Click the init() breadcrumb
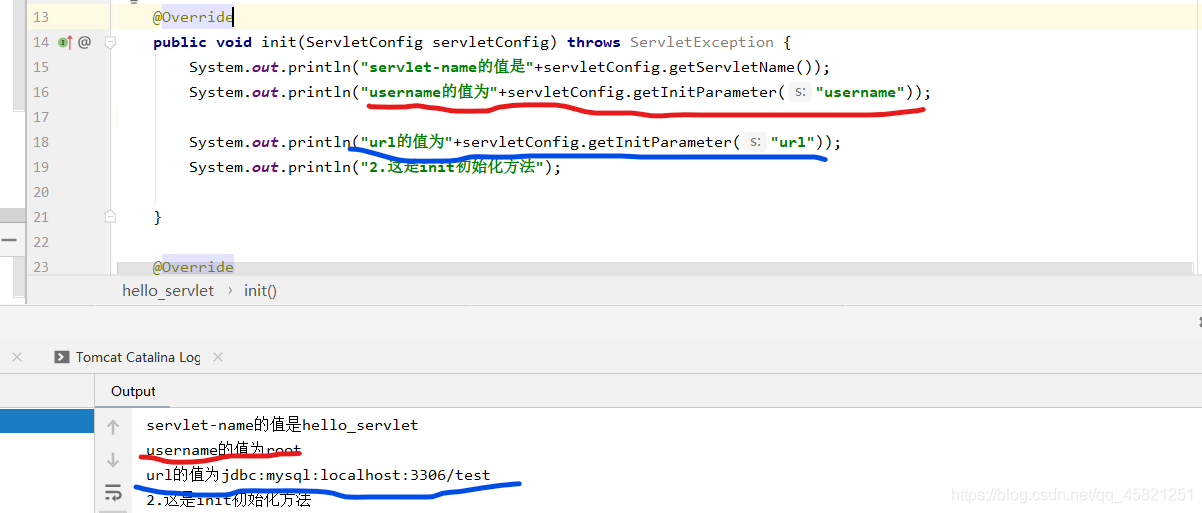The image size is (1202, 513). [260, 290]
